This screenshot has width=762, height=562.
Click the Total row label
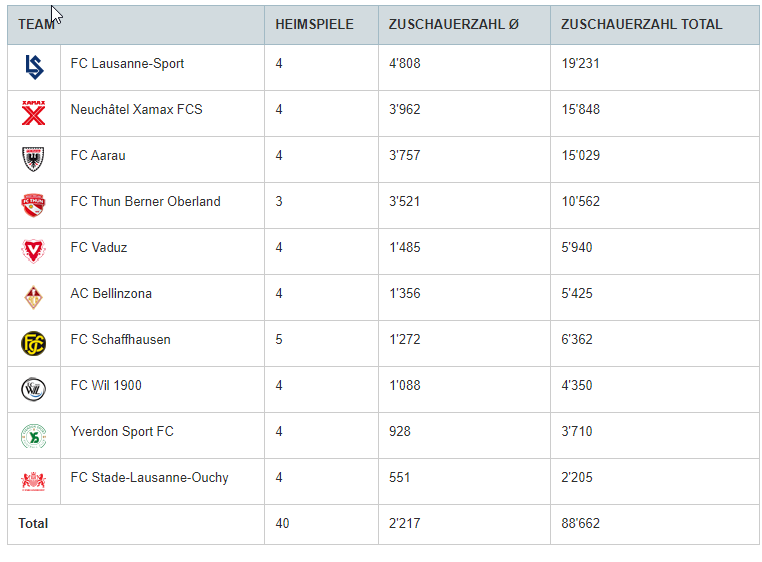tap(33, 524)
